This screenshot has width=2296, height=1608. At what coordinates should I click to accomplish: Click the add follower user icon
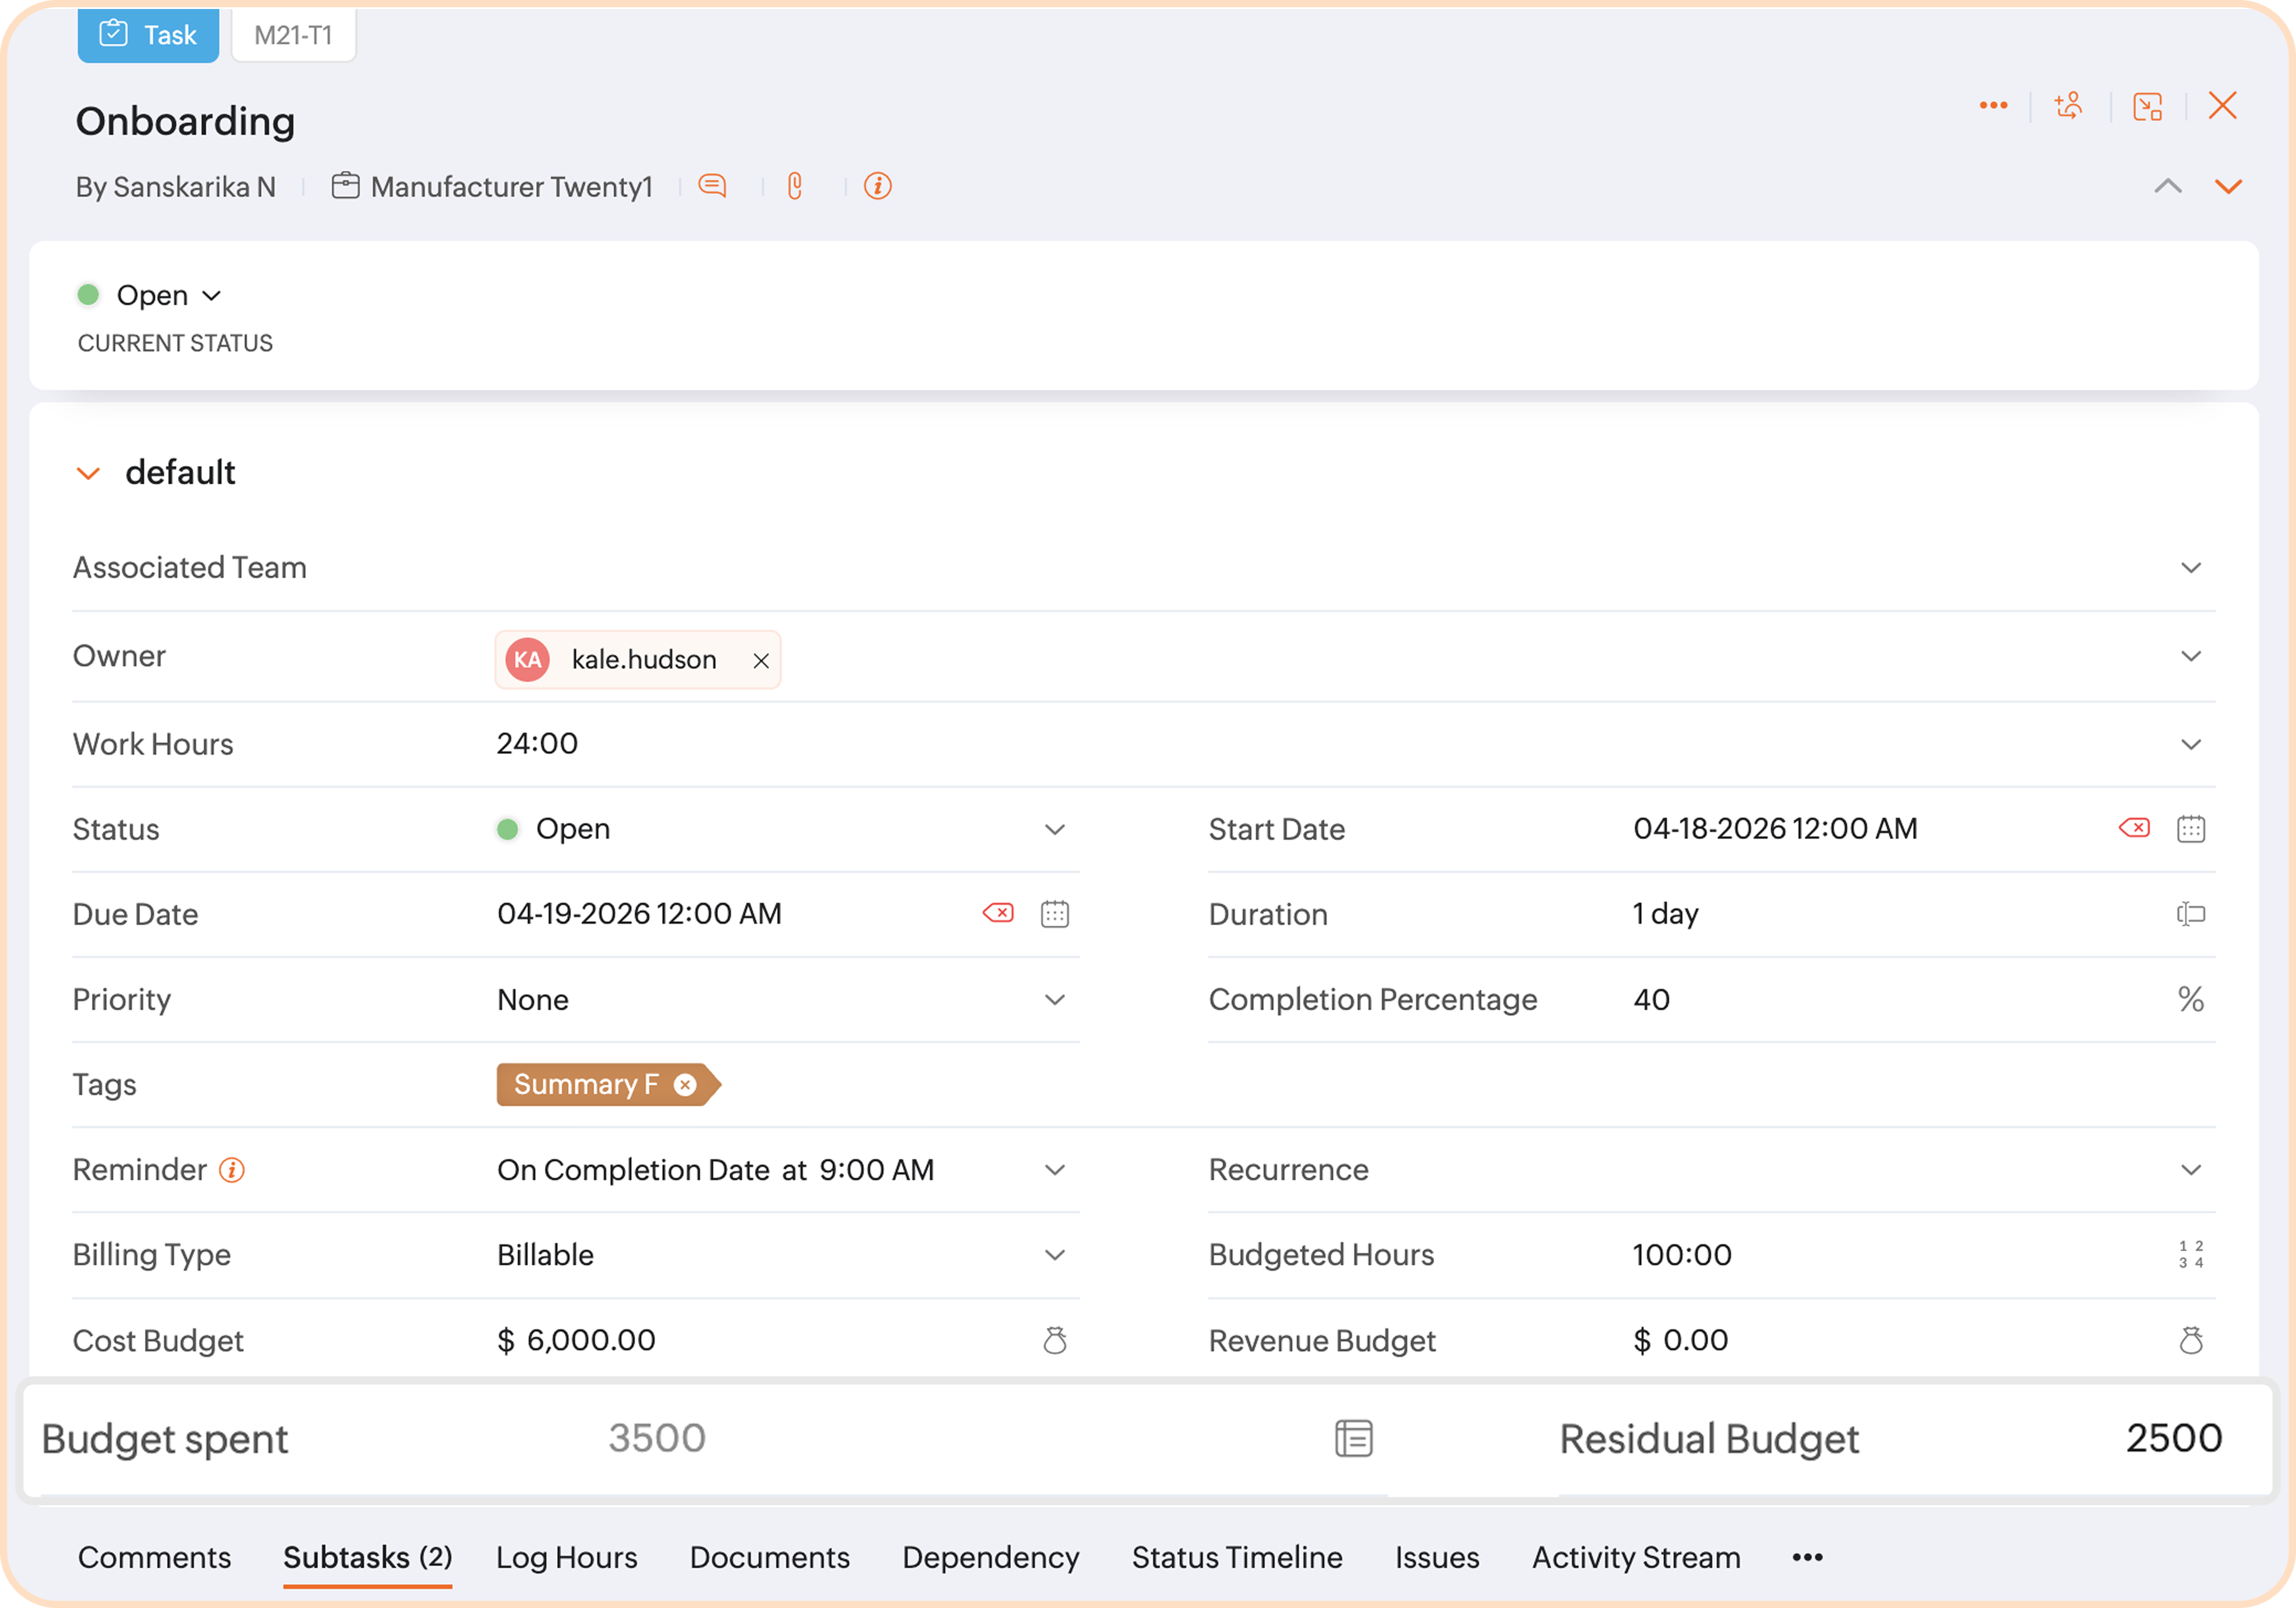[2068, 106]
